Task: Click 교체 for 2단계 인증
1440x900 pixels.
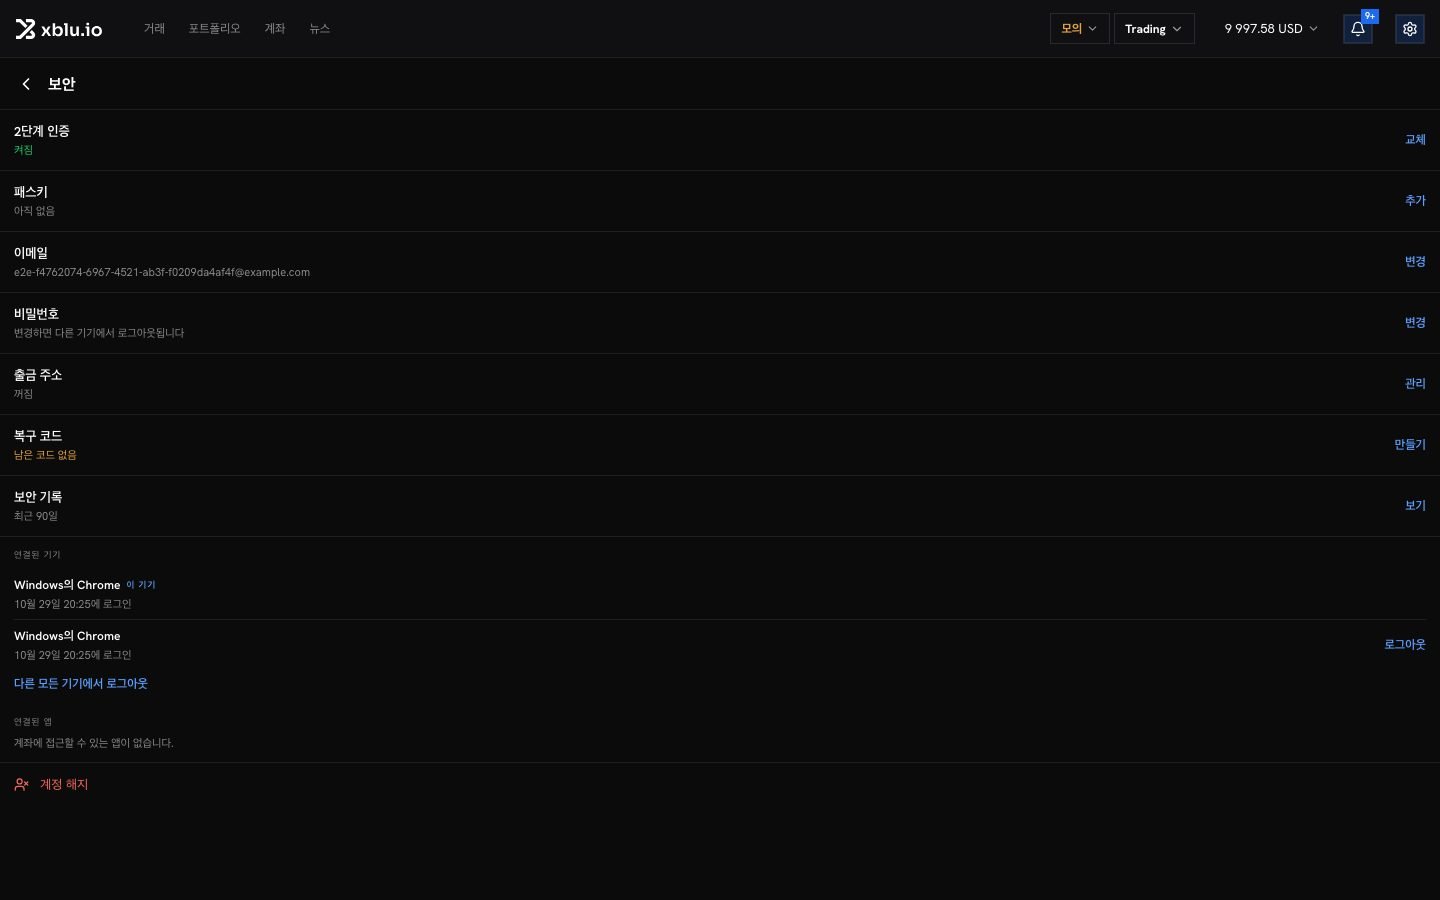Action: pyautogui.click(x=1415, y=140)
